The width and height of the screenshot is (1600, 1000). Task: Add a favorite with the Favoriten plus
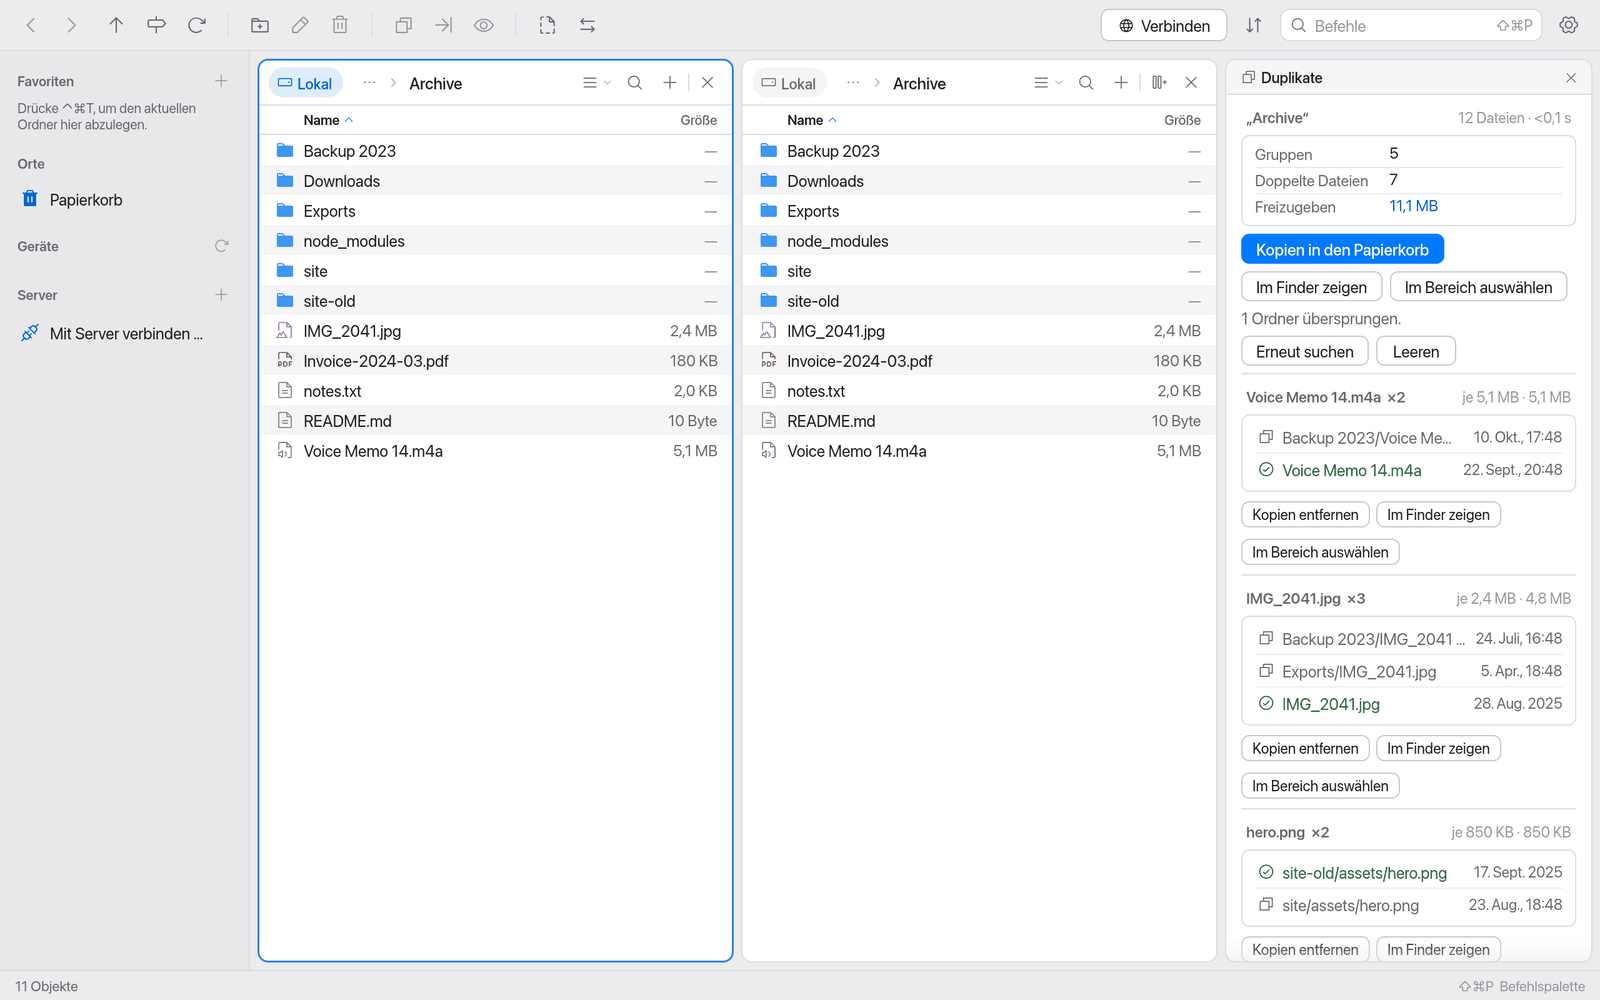point(221,81)
